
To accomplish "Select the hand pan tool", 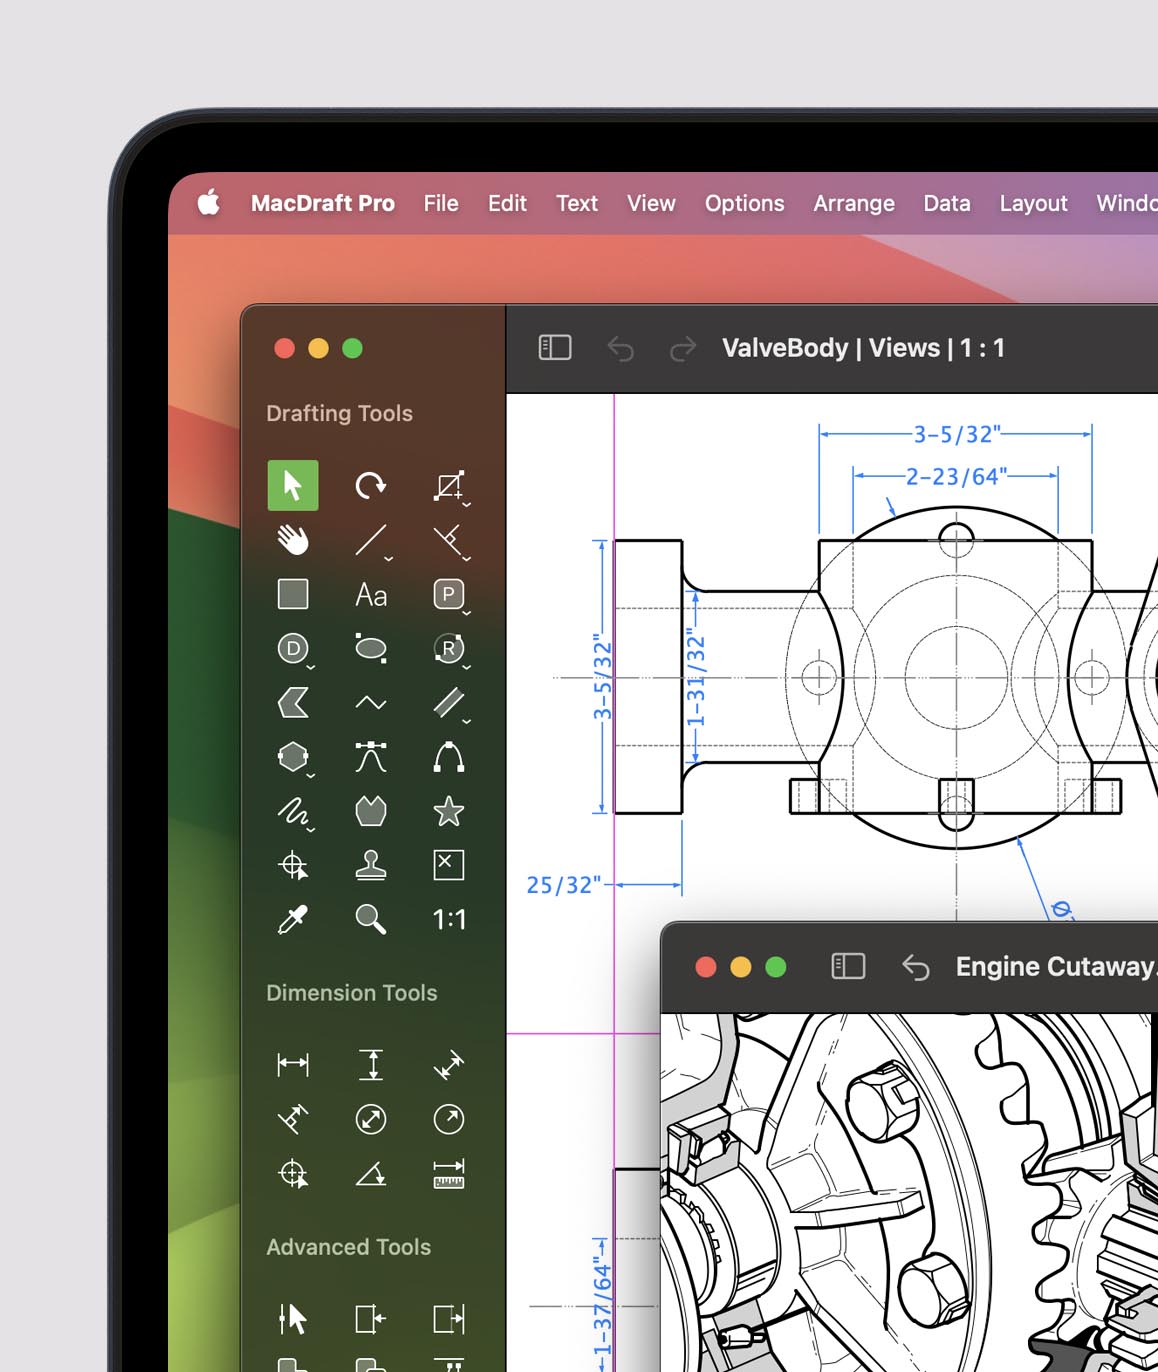I will (x=293, y=540).
